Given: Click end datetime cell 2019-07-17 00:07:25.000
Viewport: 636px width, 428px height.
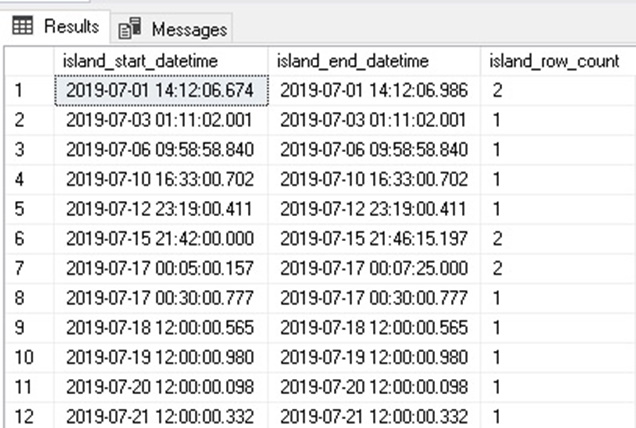Looking at the screenshot, I should 374,268.
